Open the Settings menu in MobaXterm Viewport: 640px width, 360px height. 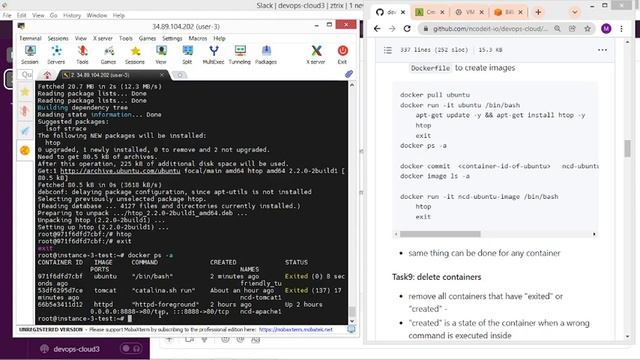coord(172,38)
